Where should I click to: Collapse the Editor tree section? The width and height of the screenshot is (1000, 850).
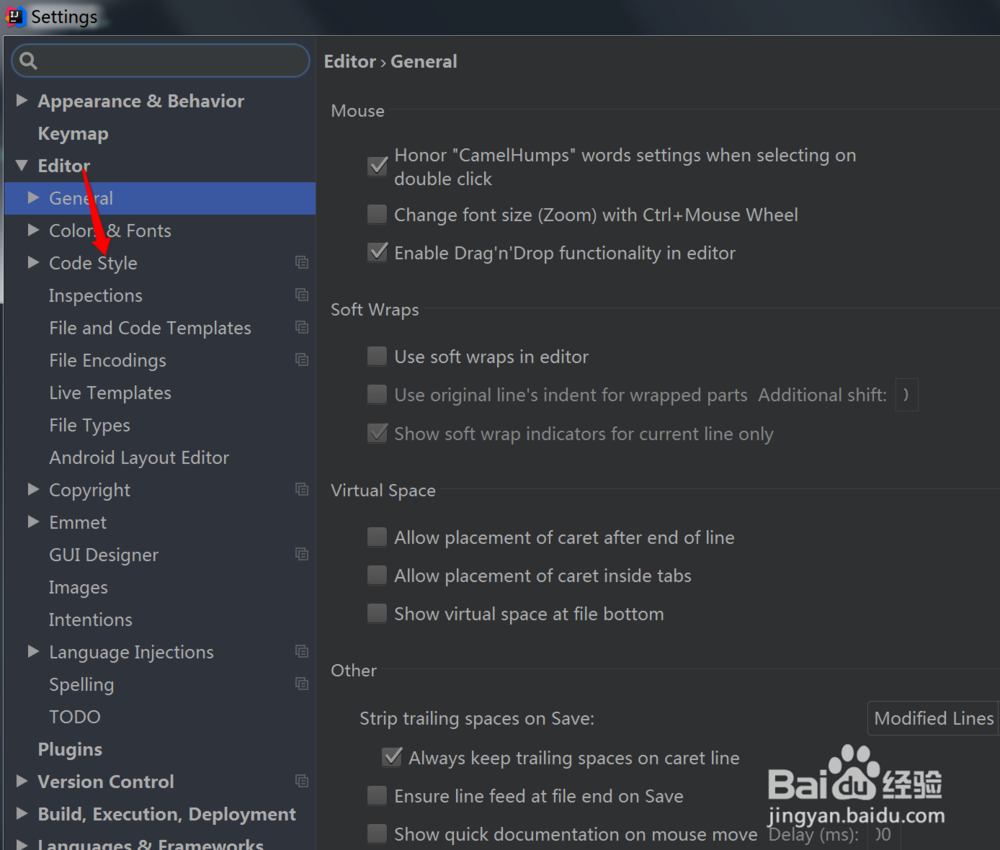pos(22,165)
